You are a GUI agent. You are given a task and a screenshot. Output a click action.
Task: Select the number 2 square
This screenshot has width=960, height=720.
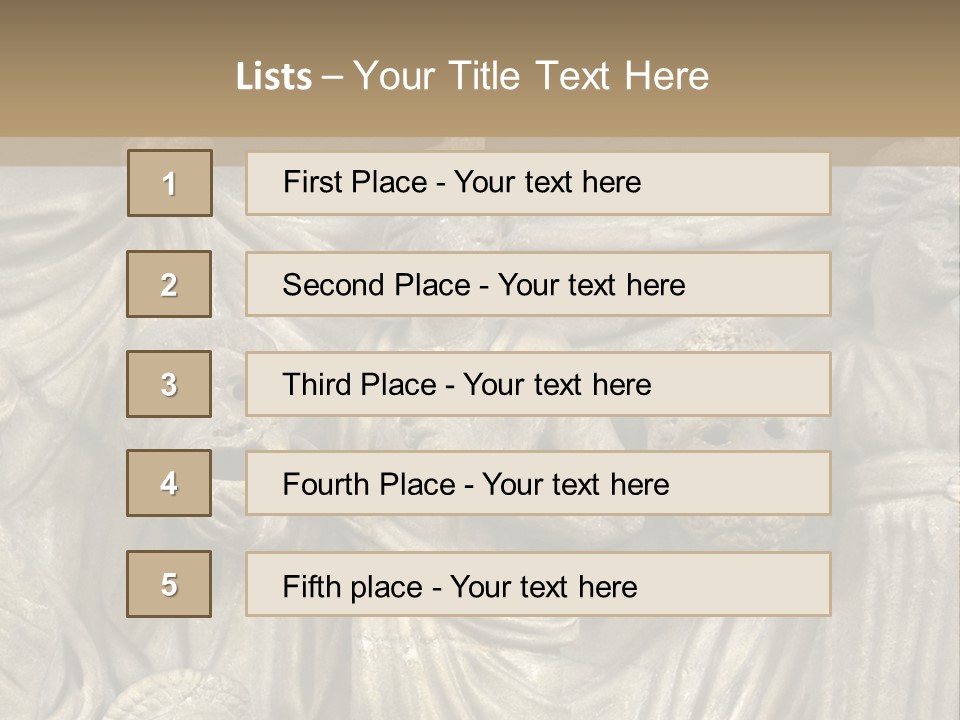coord(169,284)
